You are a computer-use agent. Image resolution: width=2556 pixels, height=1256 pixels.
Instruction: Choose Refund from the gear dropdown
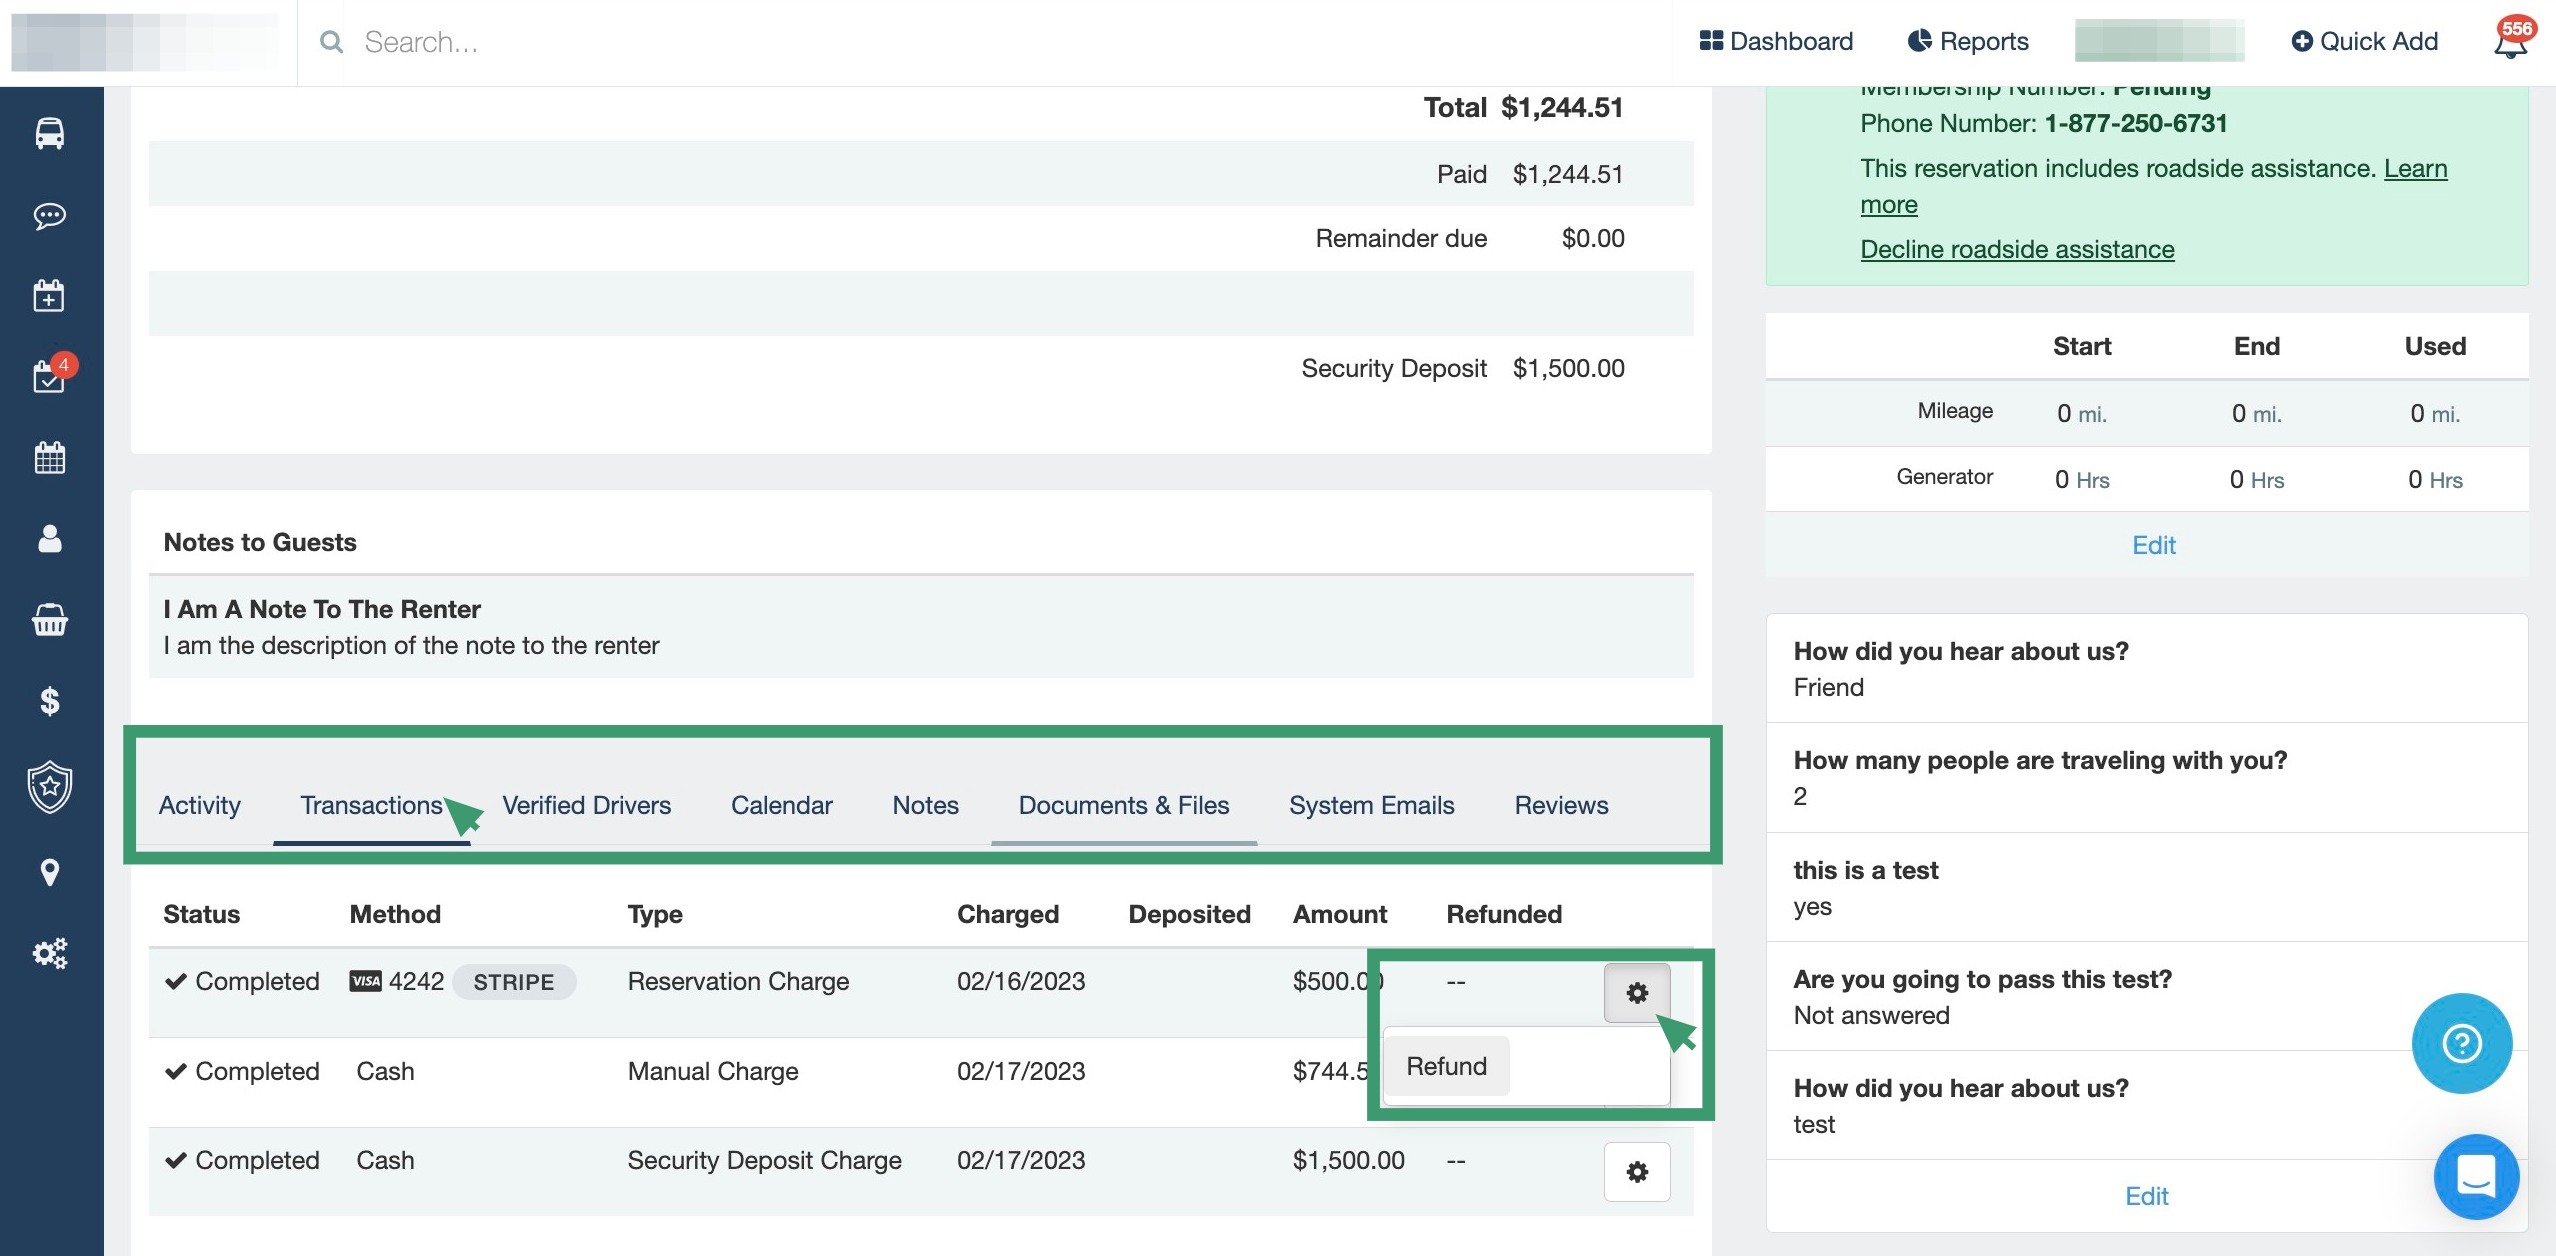click(1446, 1066)
